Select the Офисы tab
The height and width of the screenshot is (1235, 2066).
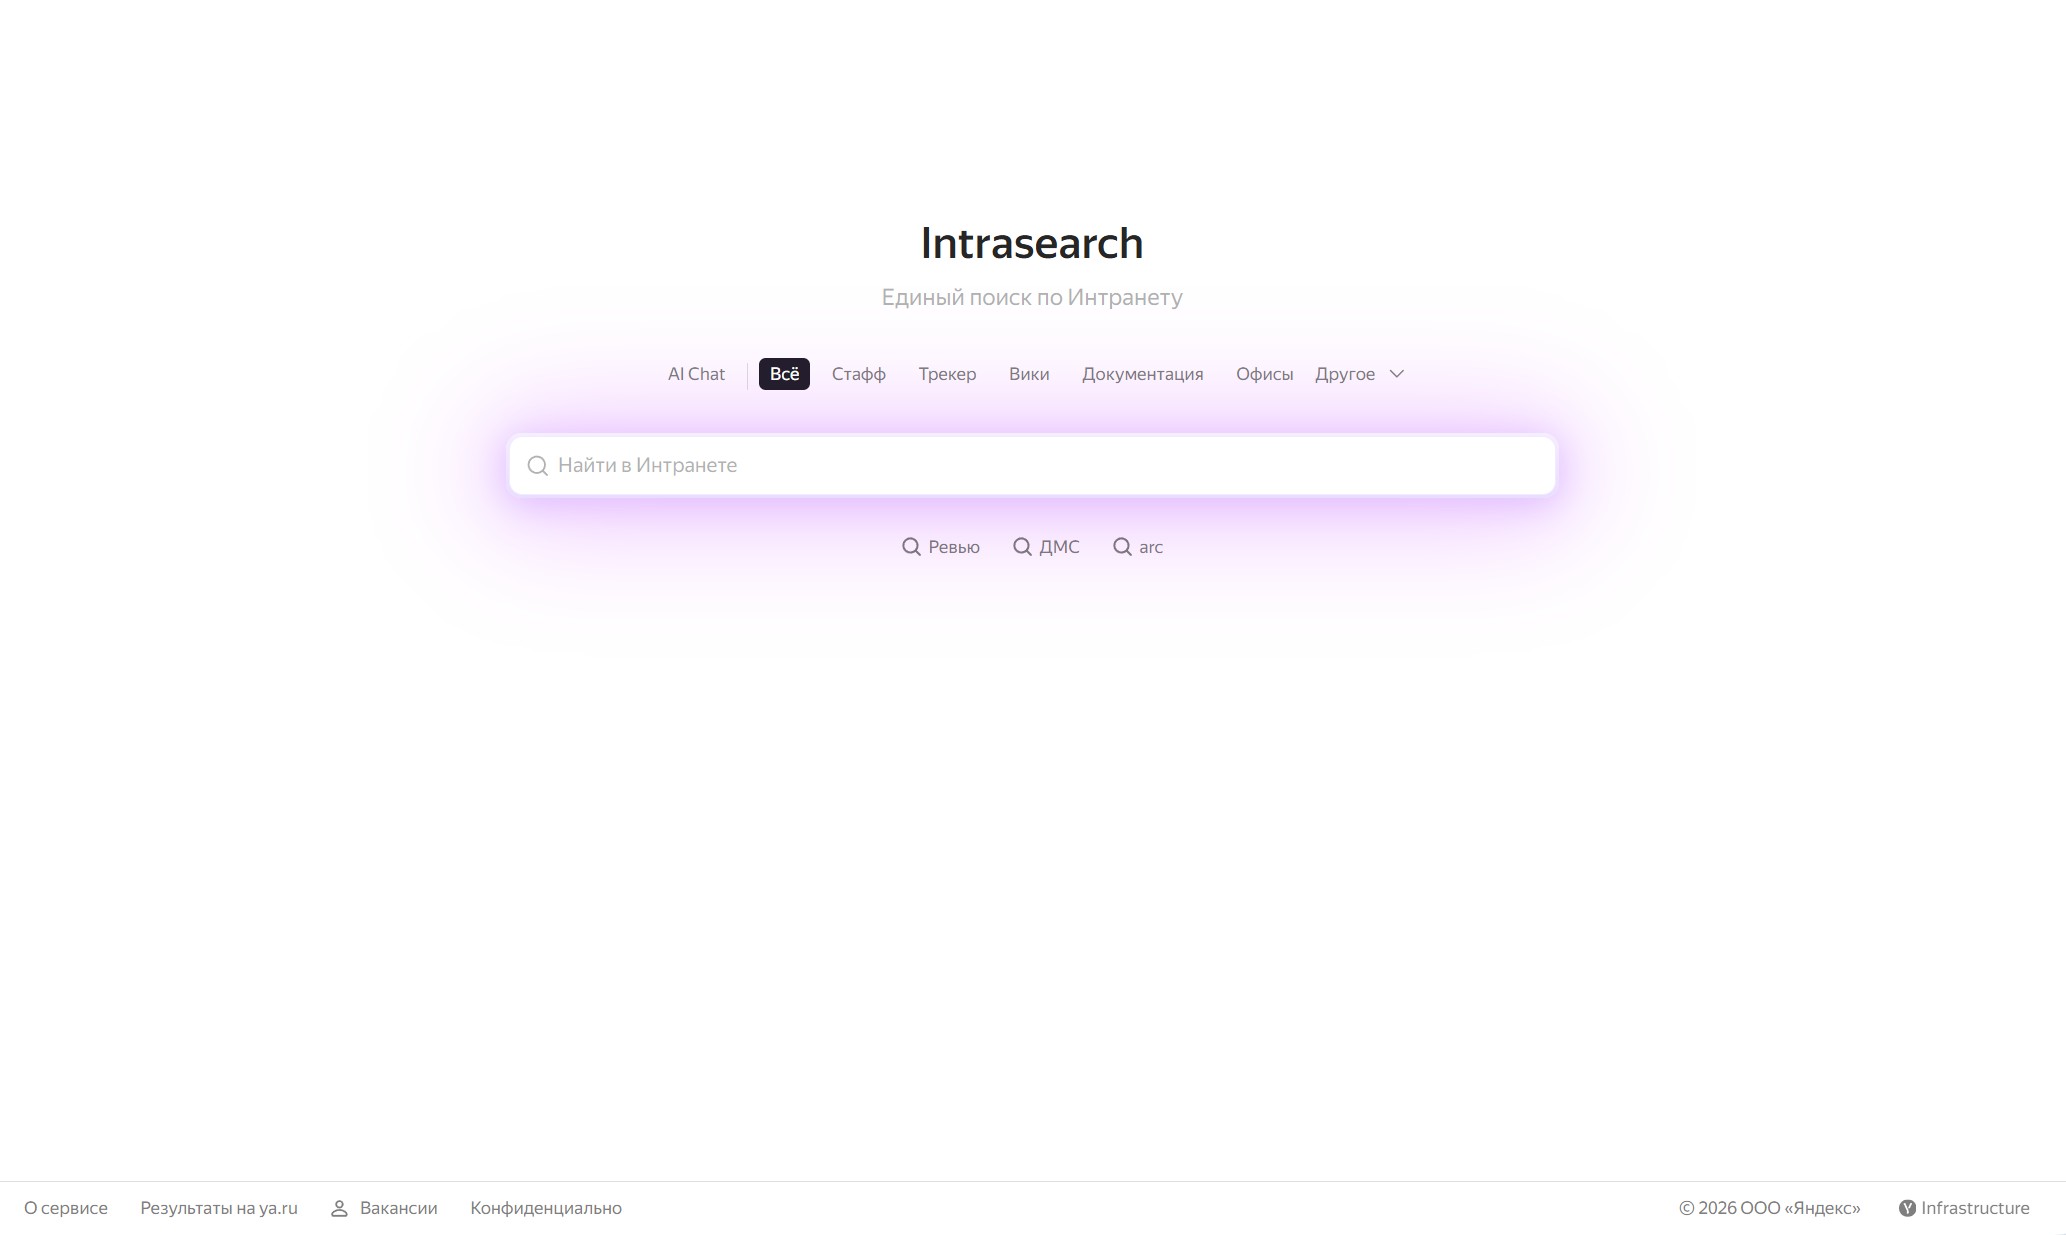coord(1264,374)
